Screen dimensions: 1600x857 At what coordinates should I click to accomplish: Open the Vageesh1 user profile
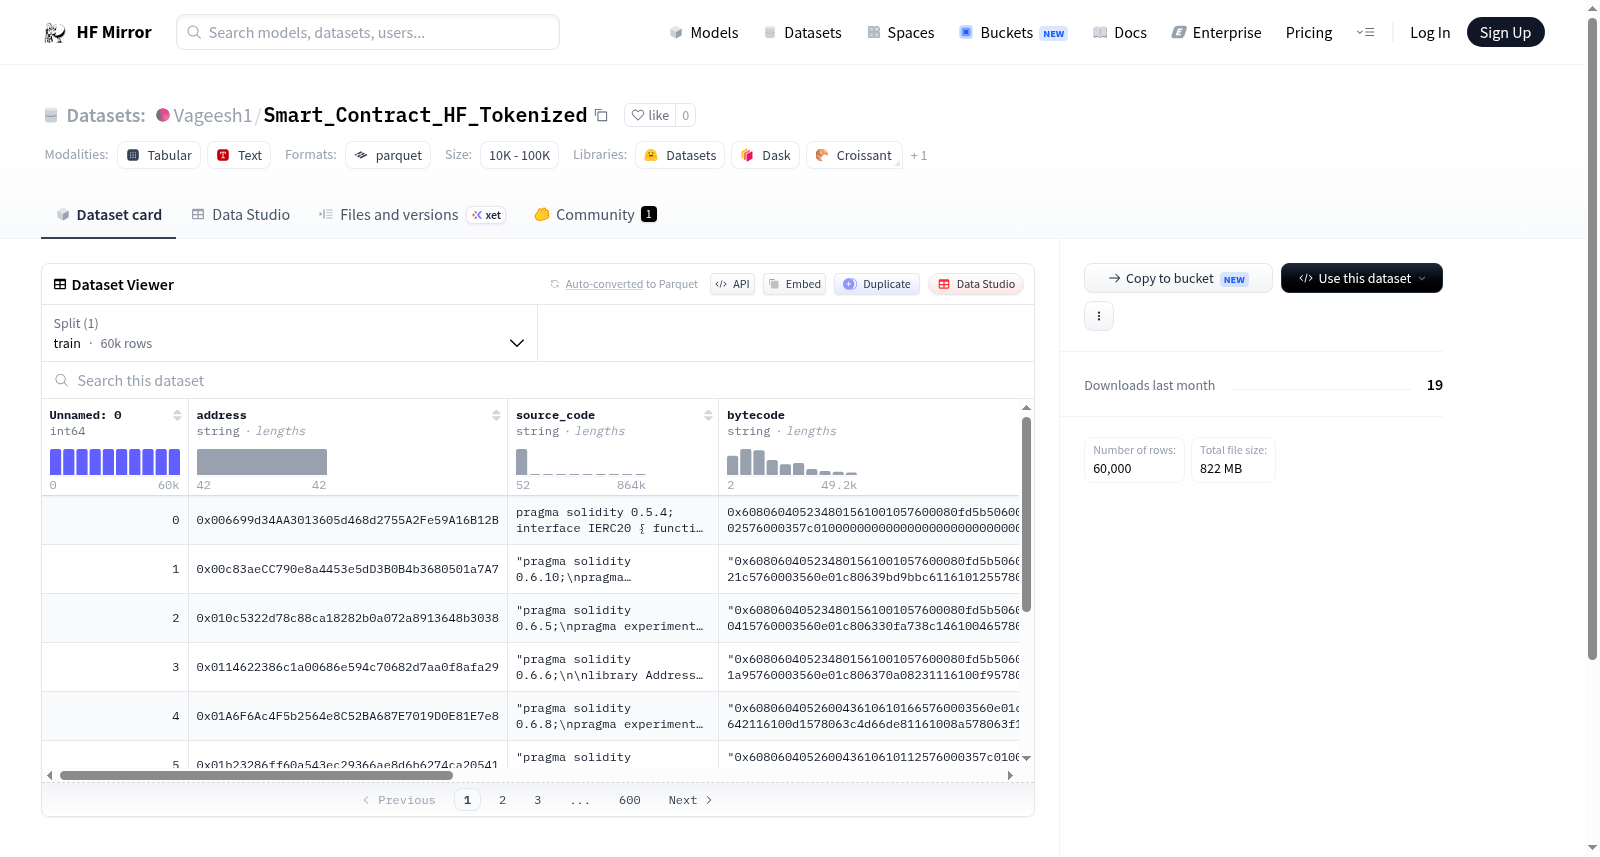pos(212,115)
